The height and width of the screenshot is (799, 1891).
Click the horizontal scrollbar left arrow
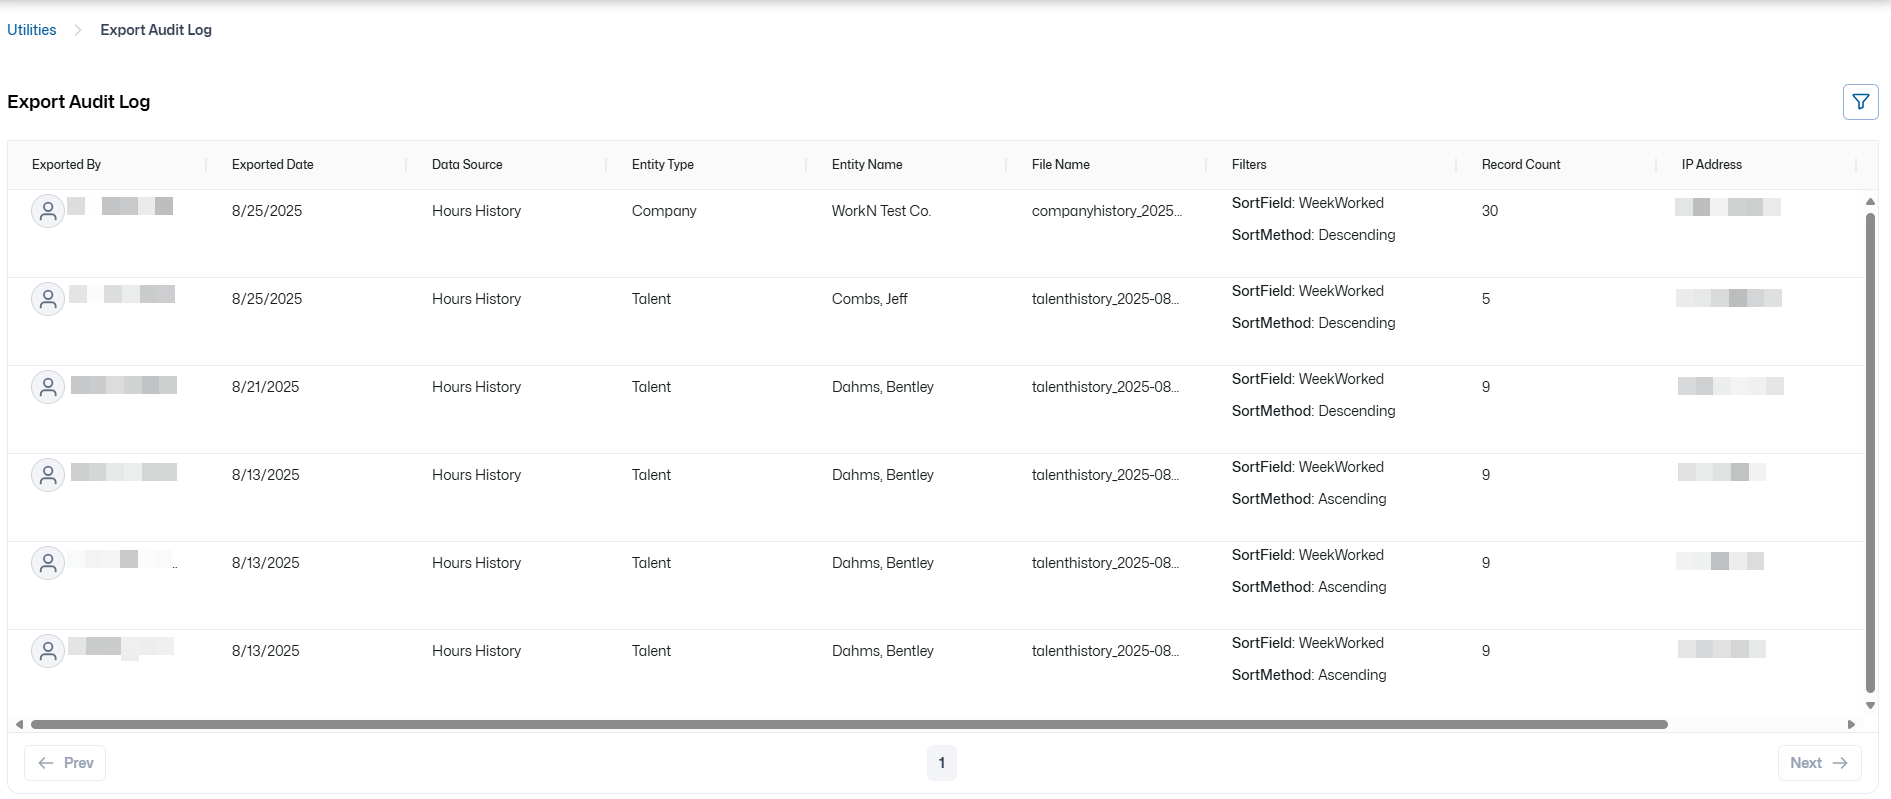[x=19, y=724]
